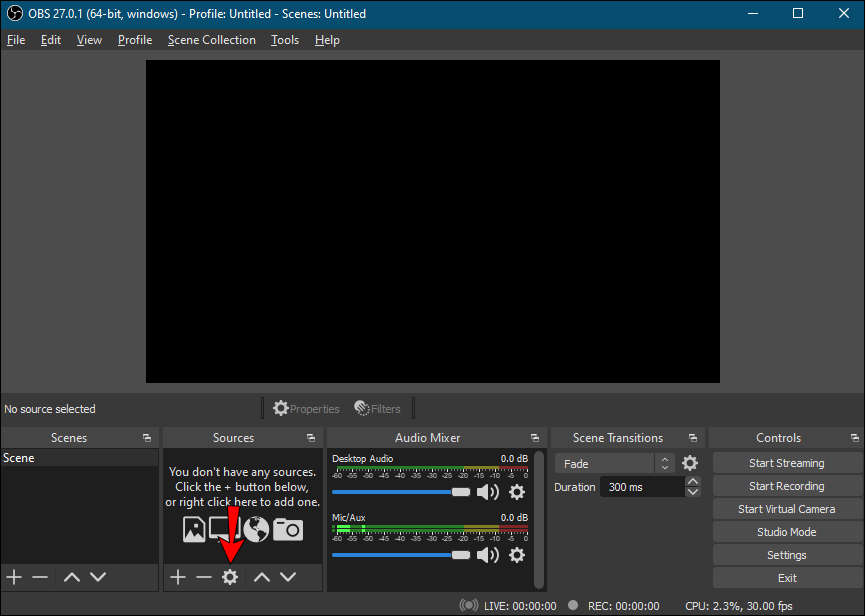The width and height of the screenshot is (865, 616).
Task: Click the remove source minus icon
Action: point(204,577)
